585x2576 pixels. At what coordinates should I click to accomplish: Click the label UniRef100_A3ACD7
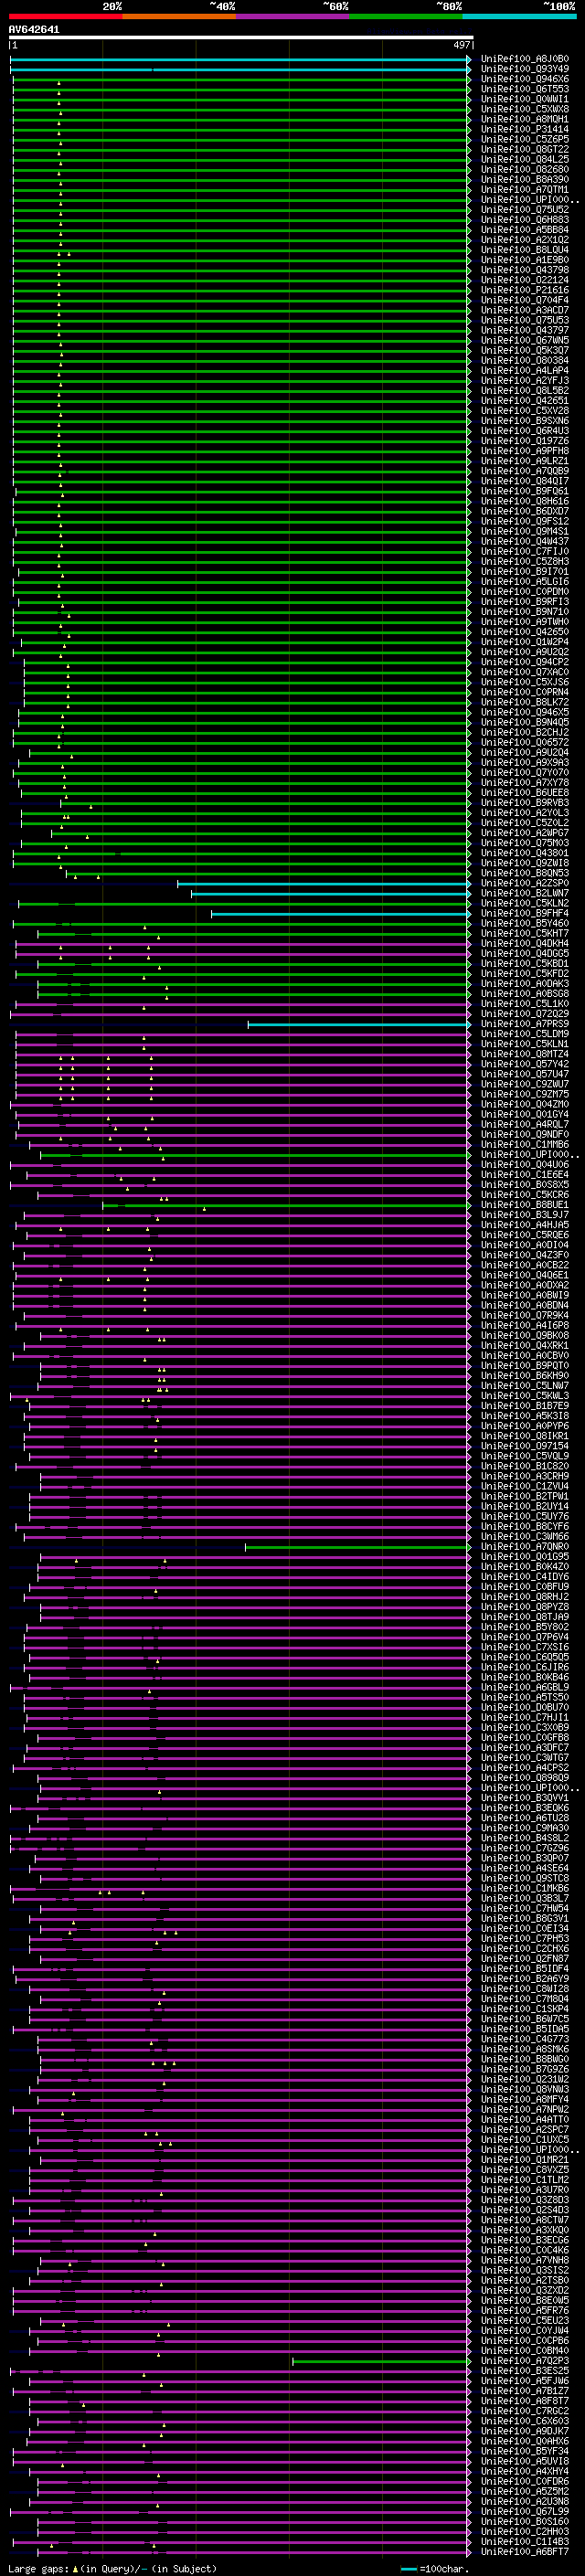(x=524, y=310)
